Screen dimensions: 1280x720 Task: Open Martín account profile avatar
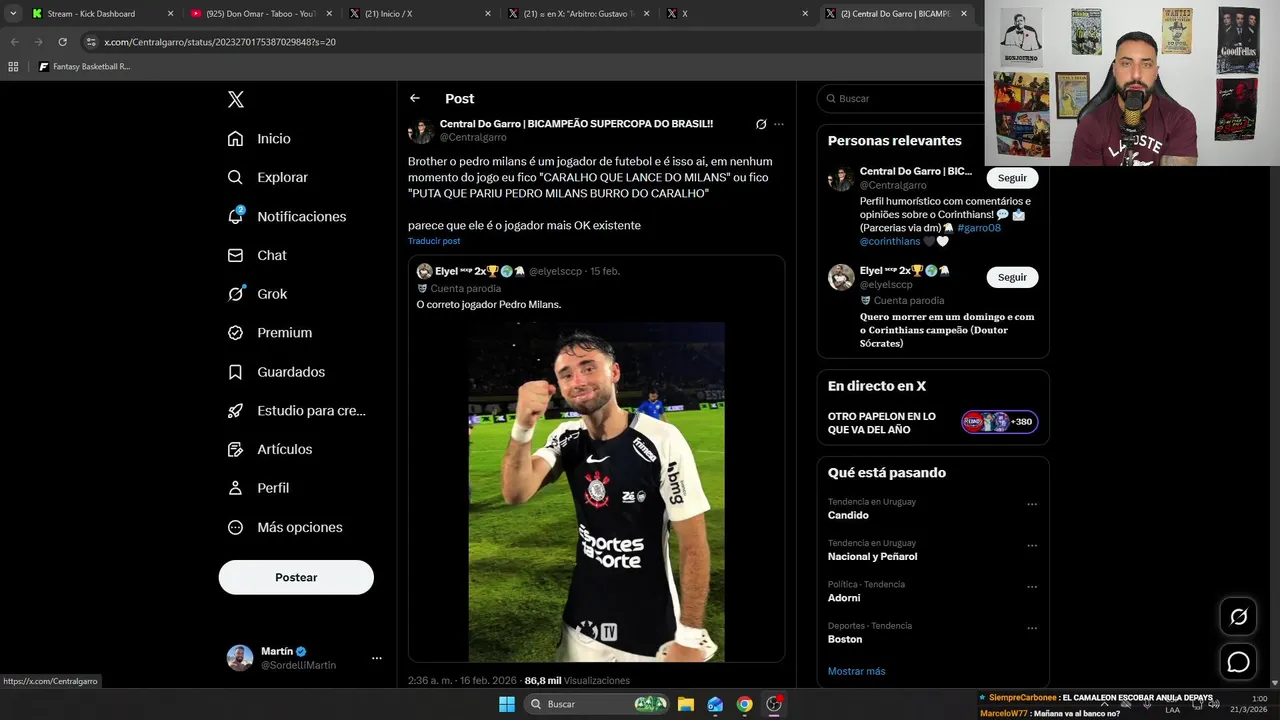click(240, 657)
